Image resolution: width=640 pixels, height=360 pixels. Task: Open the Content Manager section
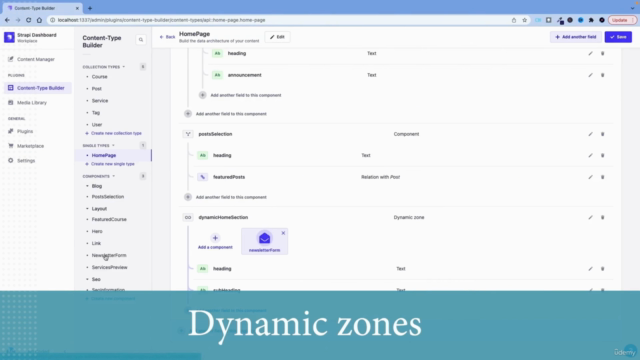pyautogui.click(x=36, y=59)
